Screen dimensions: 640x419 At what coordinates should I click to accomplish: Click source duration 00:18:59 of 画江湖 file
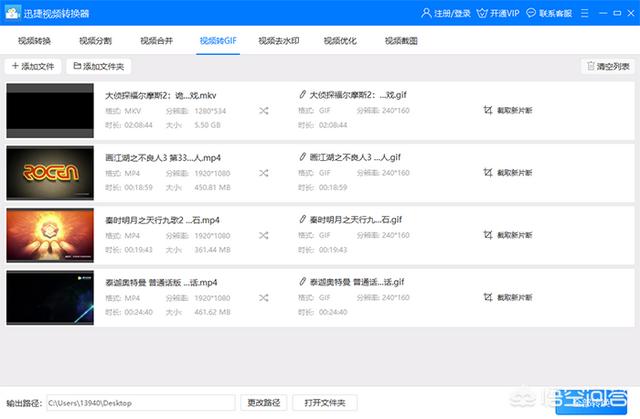tap(138, 187)
